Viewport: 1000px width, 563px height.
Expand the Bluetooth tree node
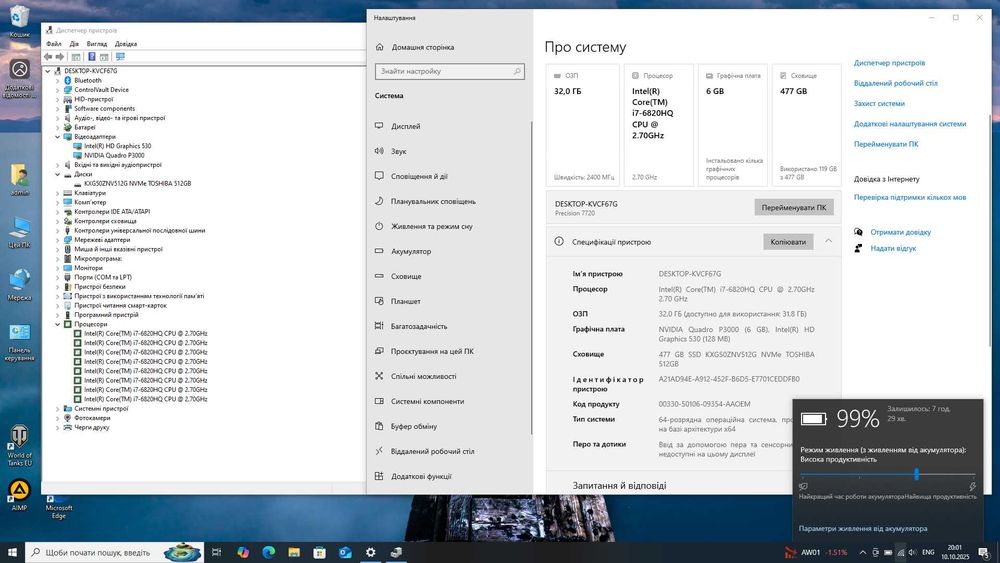pos(57,80)
